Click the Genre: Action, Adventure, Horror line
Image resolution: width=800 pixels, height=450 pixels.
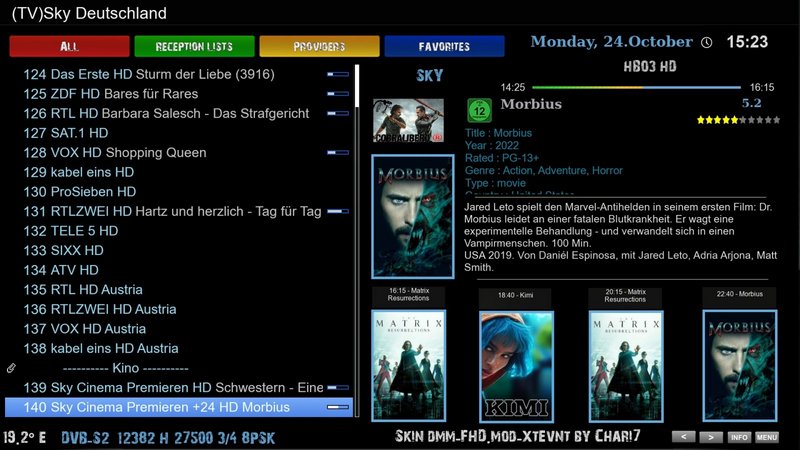(x=544, y=170)
